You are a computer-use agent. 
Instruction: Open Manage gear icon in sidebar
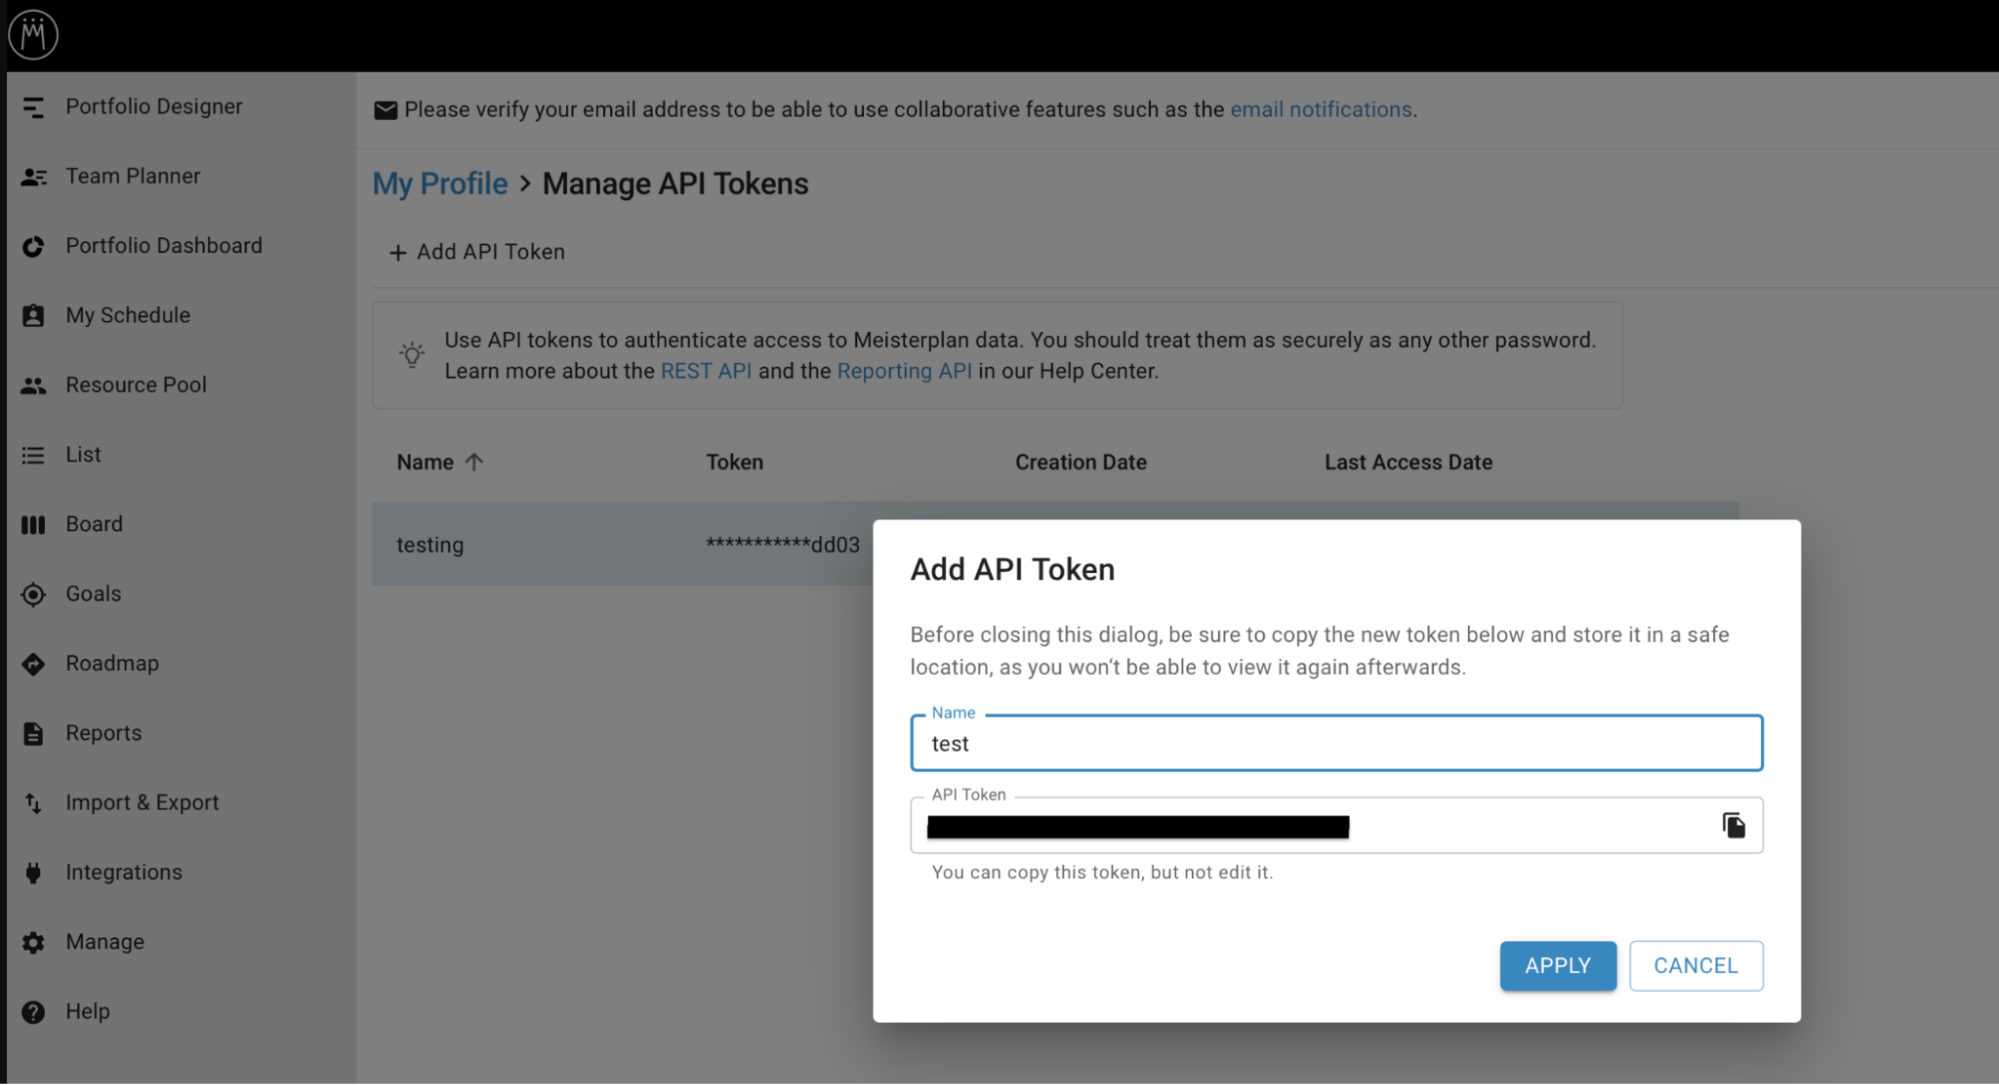33,943
